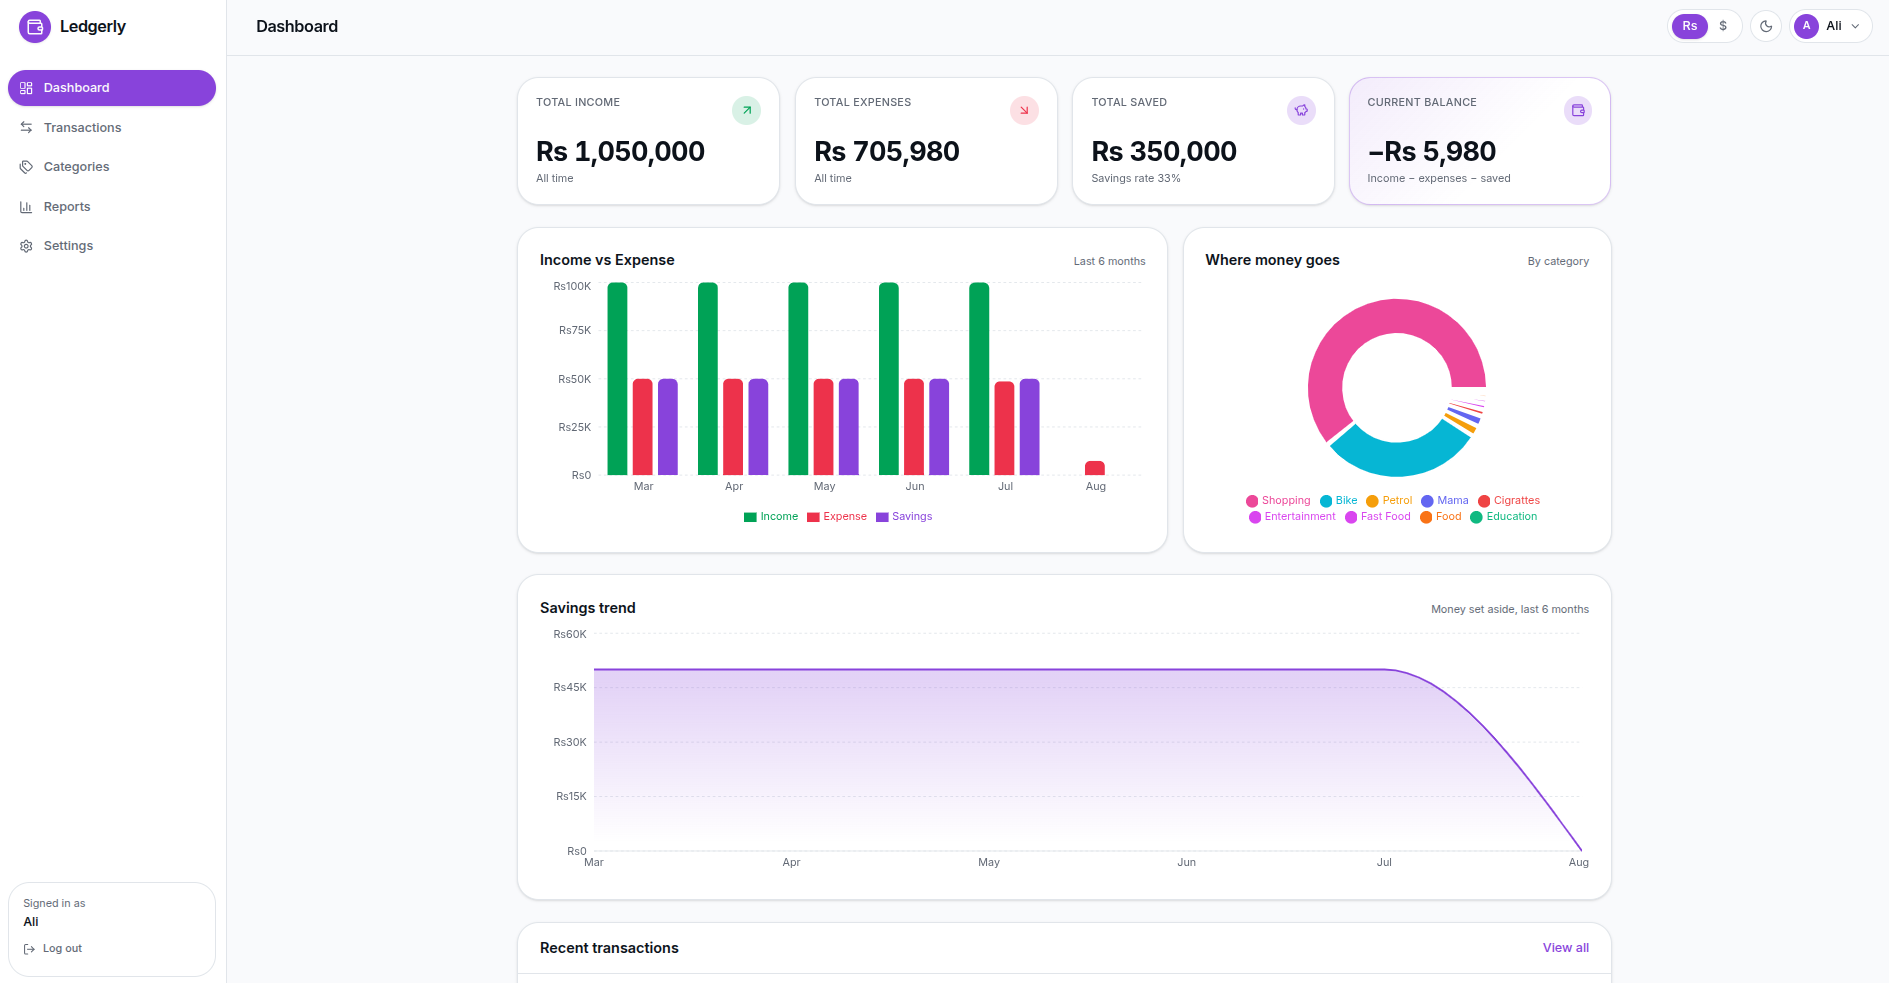
Task: Click the Categories tag icon
Action: 26,167
